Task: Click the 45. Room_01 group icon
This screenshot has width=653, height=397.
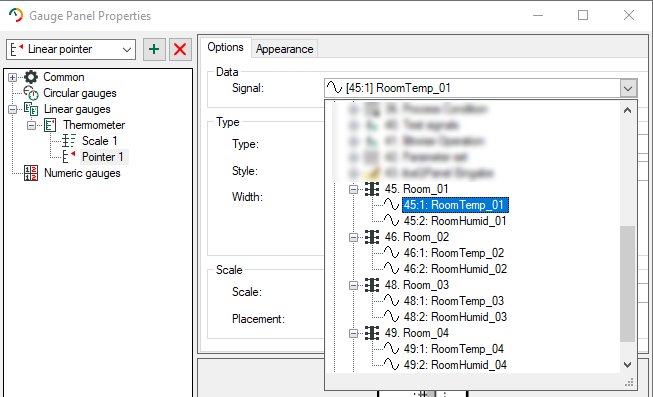Action: tap(372, 189)
